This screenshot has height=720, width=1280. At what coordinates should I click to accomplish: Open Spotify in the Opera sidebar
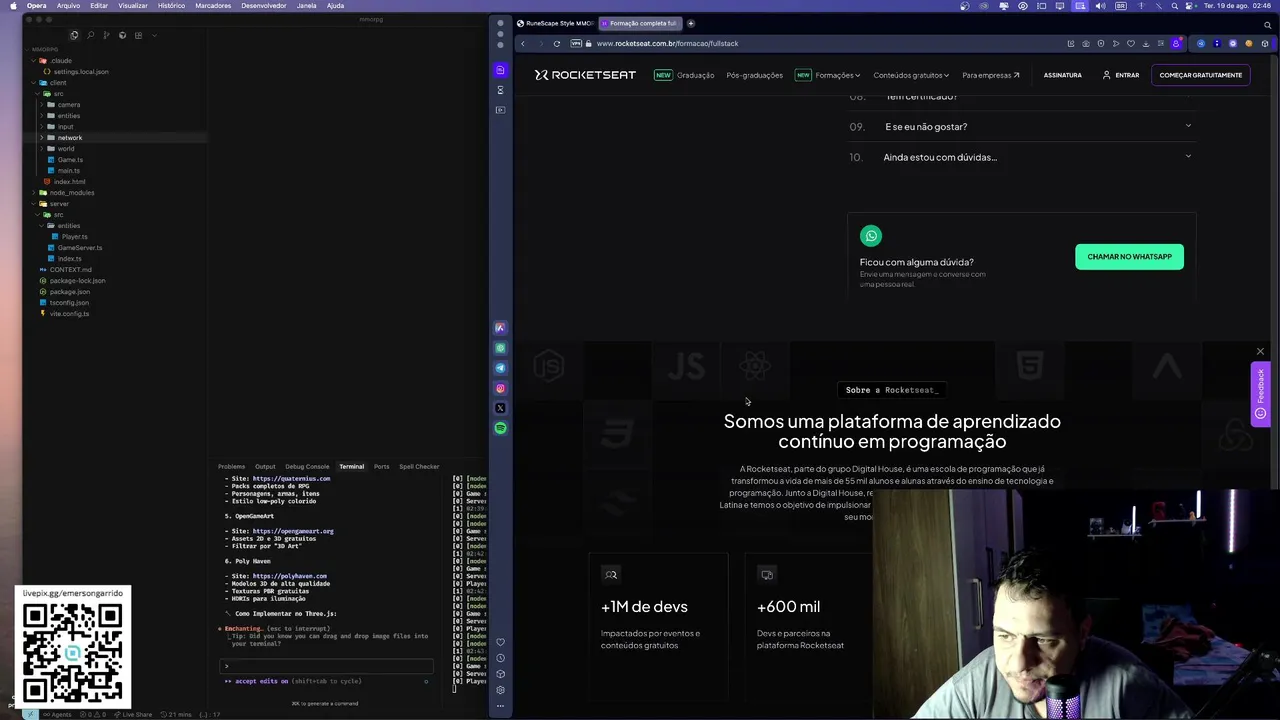click(x=501, y=428)
